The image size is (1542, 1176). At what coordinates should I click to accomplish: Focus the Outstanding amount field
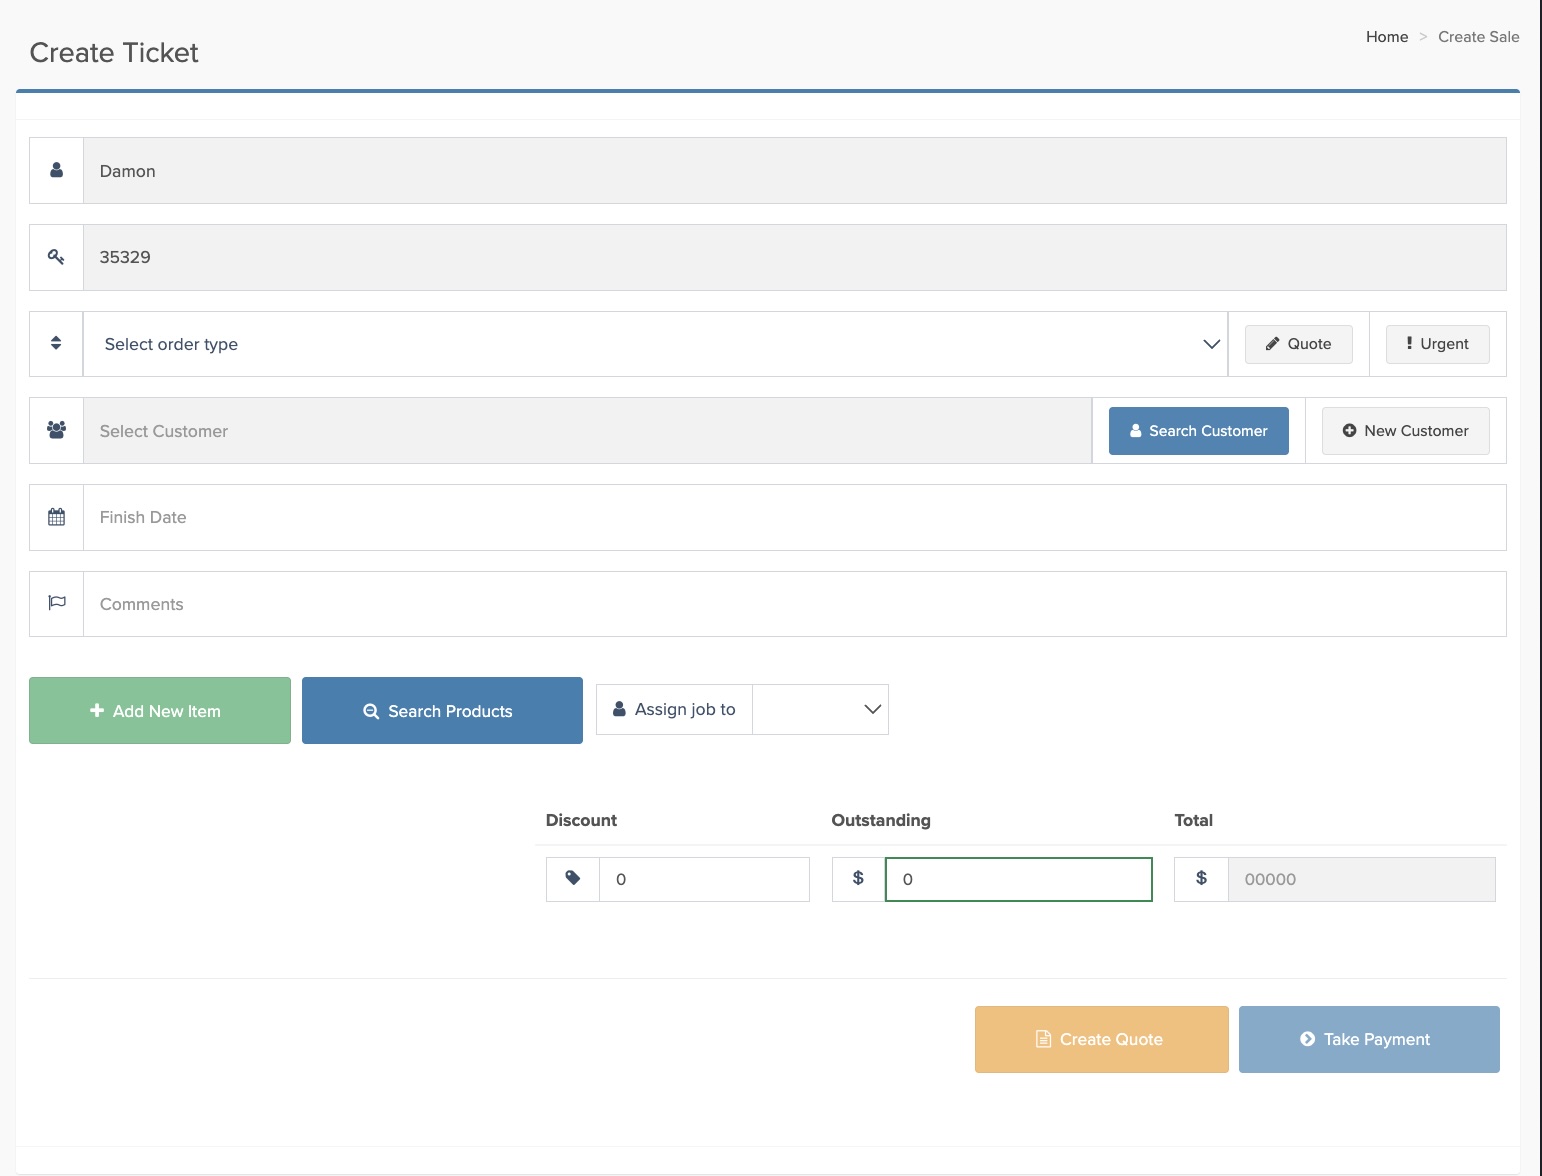pos(1019,879)
